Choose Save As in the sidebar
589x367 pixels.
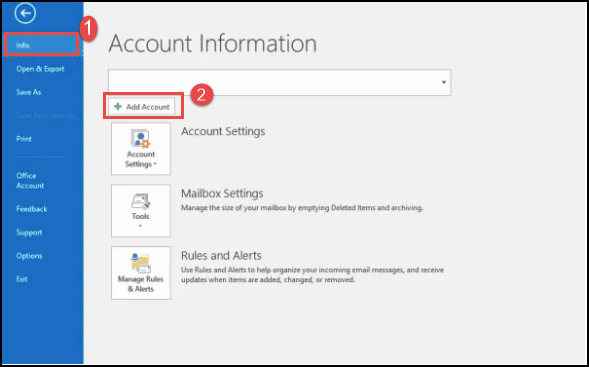(29, 92)
